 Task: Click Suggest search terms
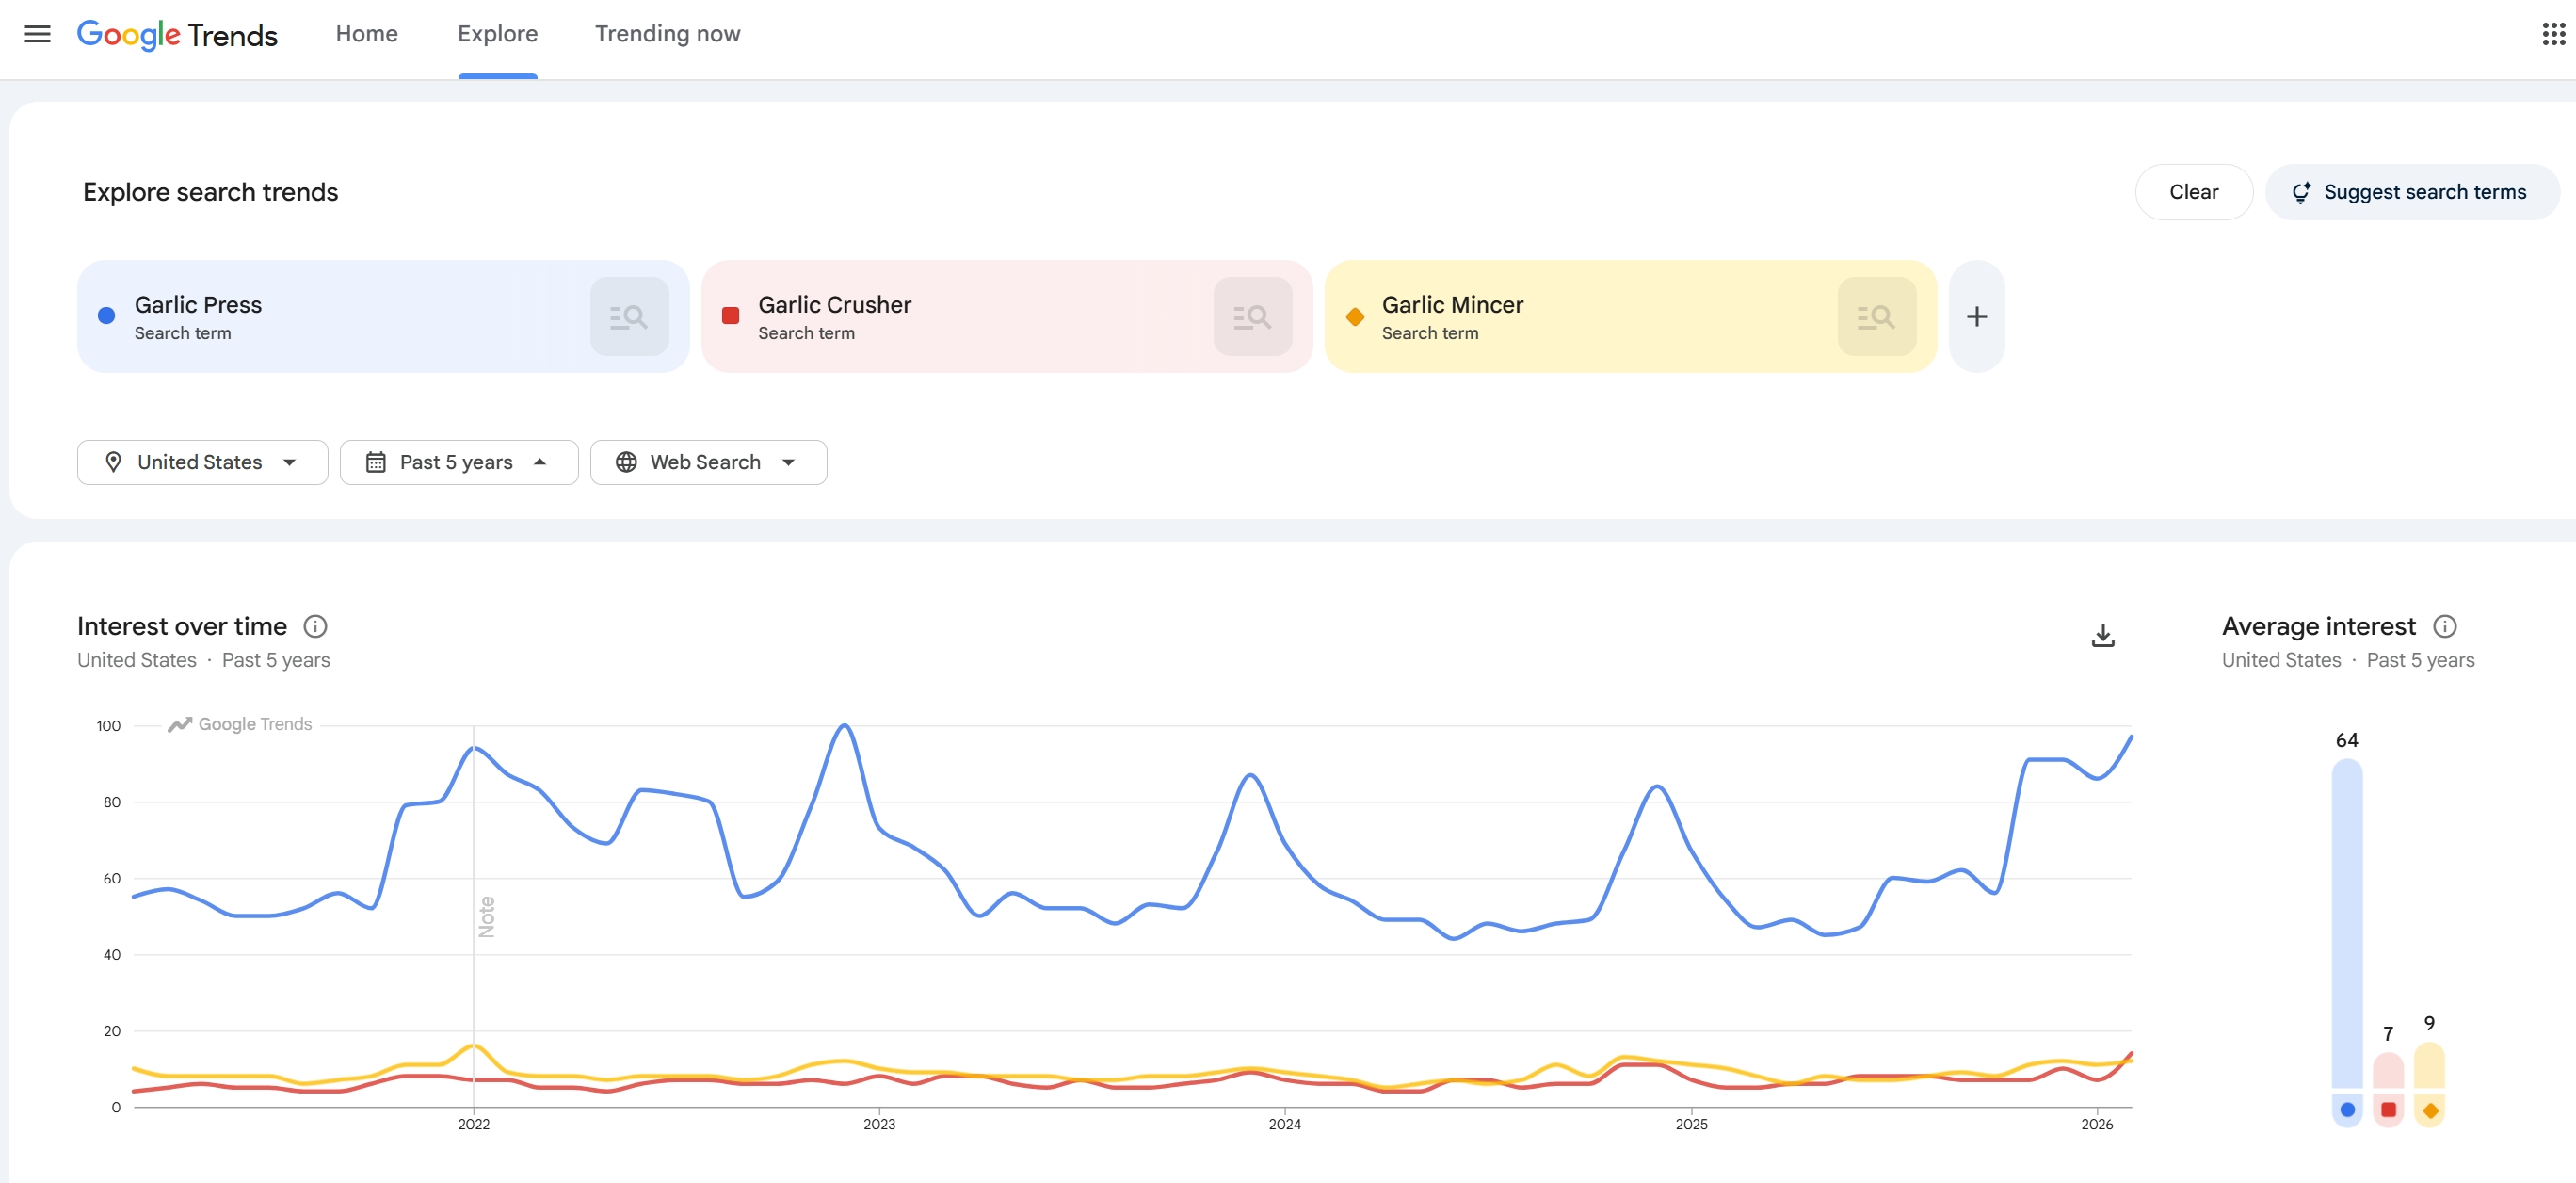pyautogui.click(x=2411, y=191)
